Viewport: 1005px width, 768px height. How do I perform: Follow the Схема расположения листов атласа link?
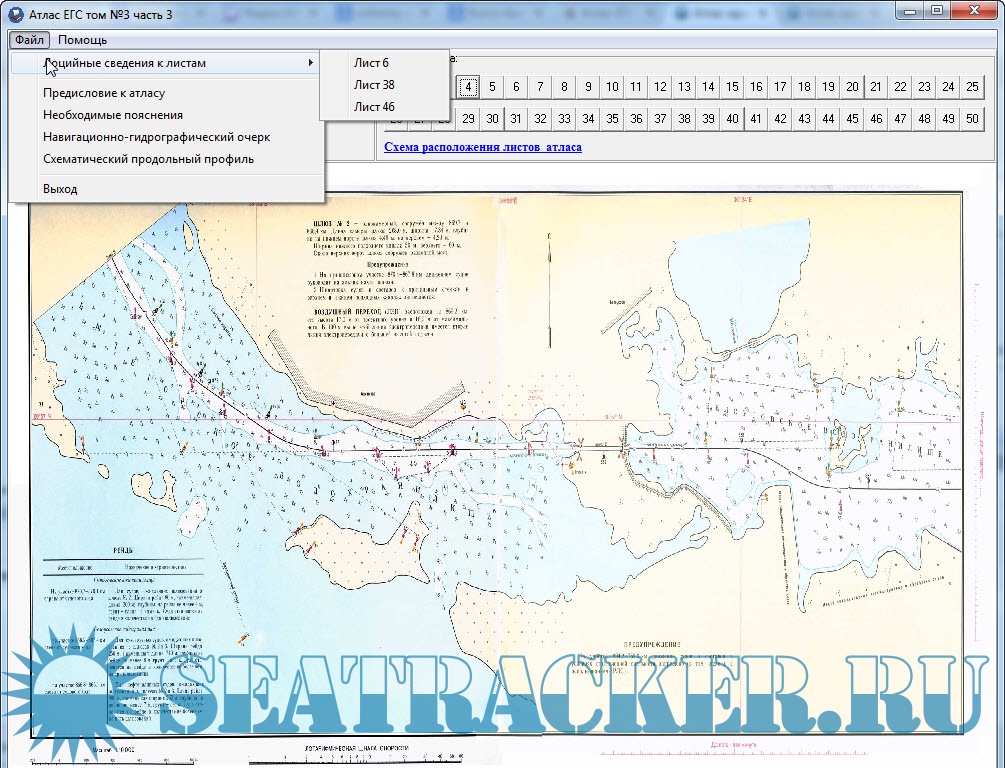[483, 147]
